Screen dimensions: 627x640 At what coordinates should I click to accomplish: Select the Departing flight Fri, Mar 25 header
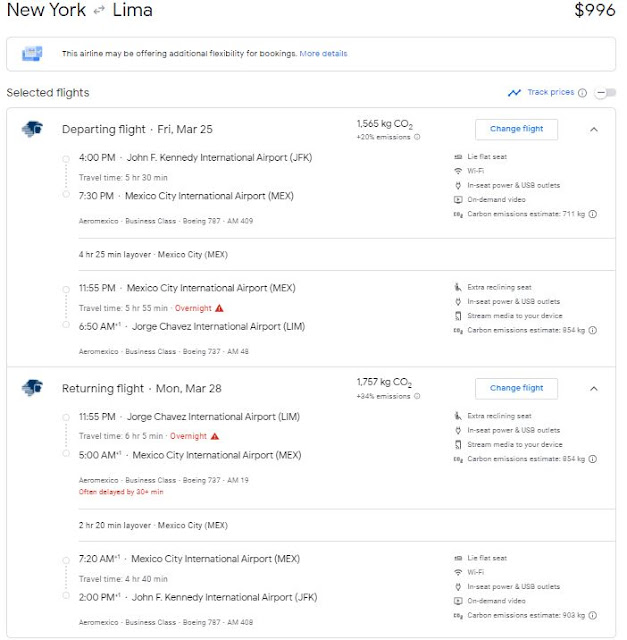137,129
